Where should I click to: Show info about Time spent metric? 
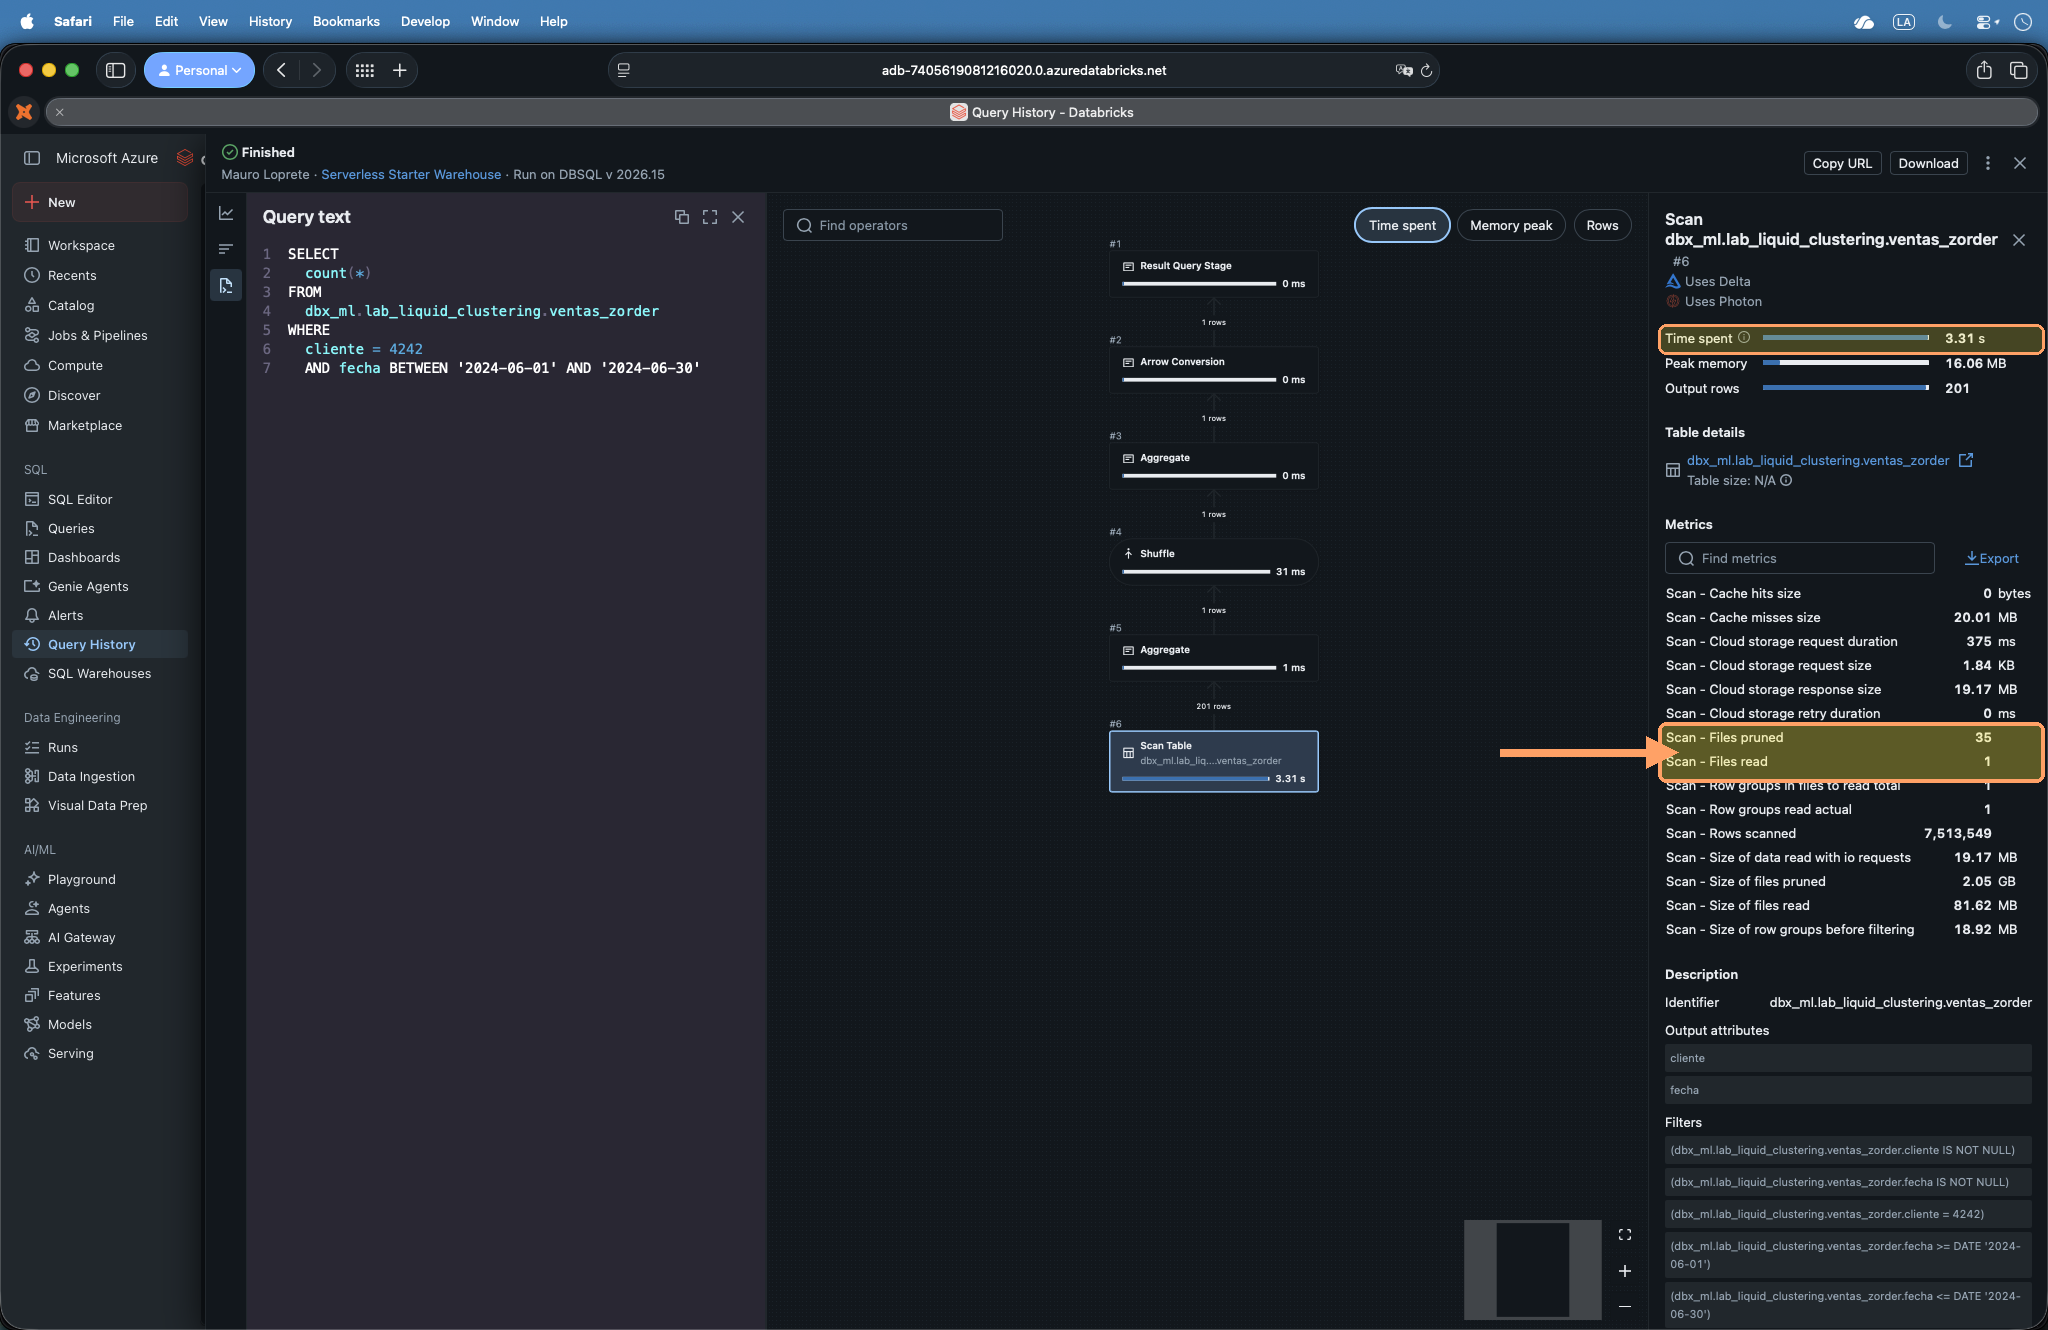pyautogui.click(x=1744, y=338)
